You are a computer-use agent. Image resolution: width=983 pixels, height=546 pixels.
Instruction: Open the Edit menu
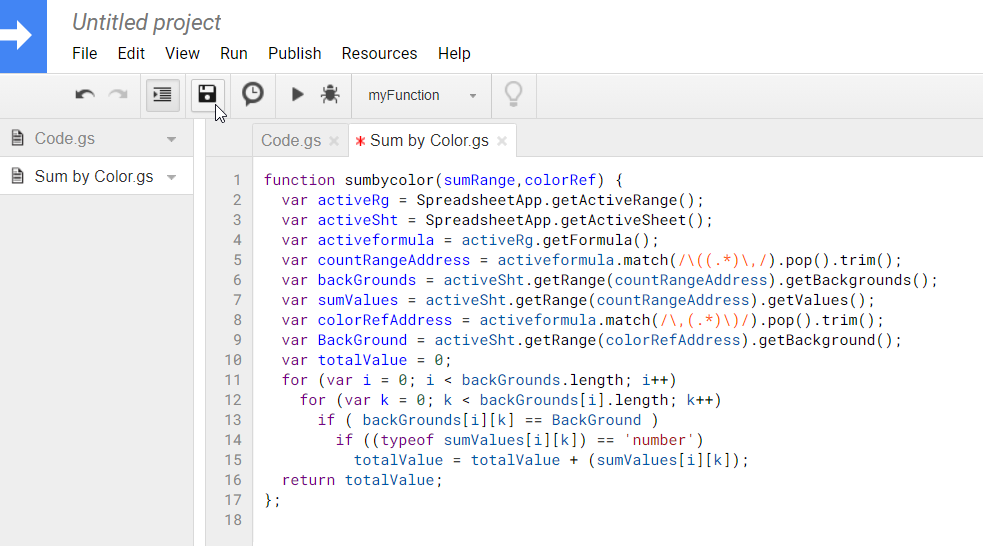coord(131,53)
